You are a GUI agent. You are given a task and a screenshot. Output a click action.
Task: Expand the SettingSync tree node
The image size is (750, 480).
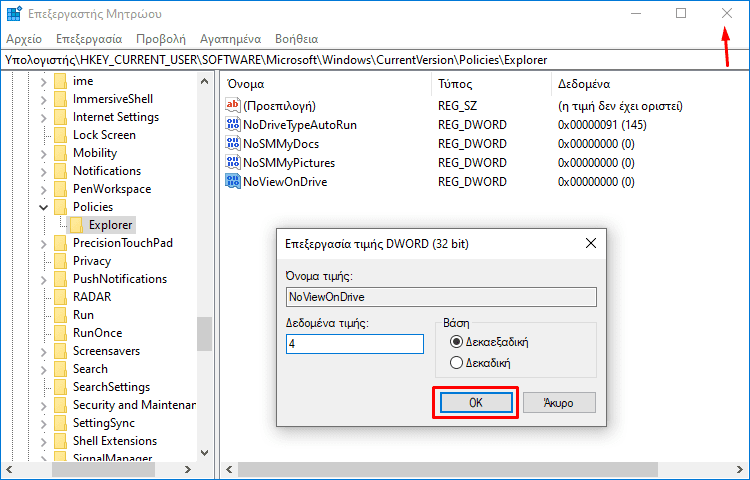click(44, 424)
